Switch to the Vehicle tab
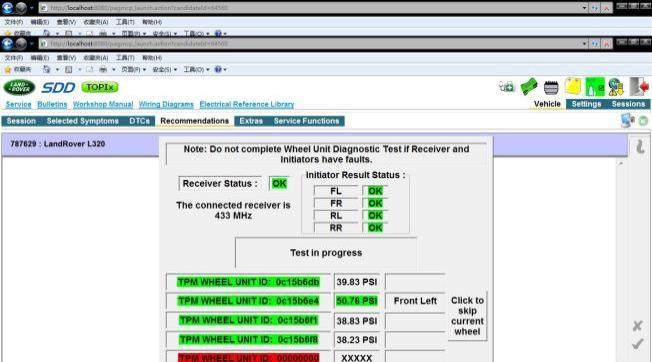Viewport: 652px width, 362px height. coord(547,104)
